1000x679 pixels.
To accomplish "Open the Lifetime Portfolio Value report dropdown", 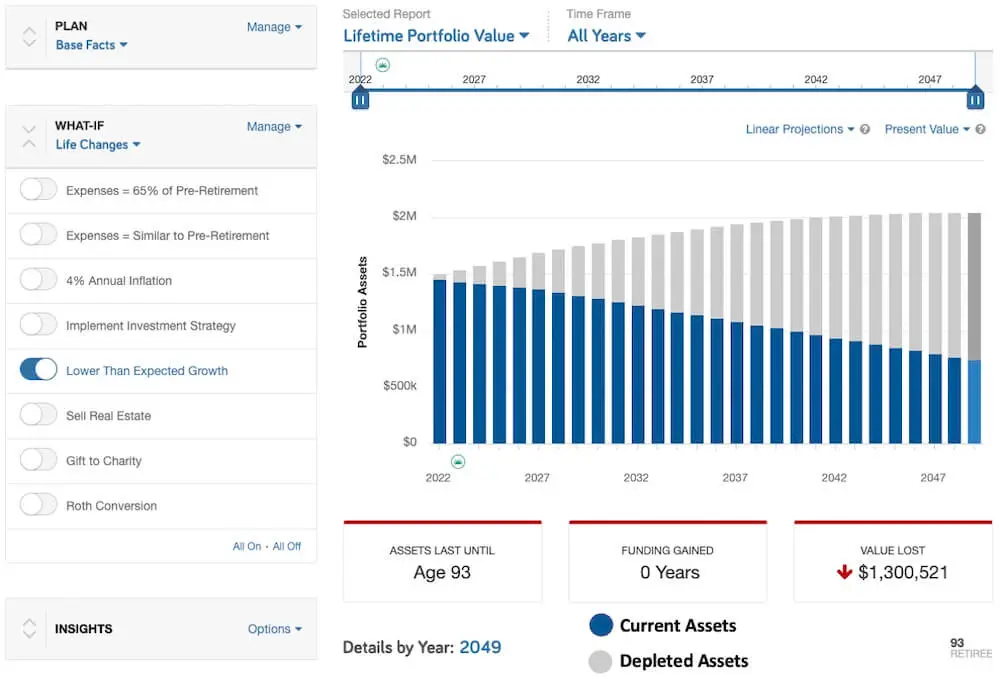I will pos(436,36).
